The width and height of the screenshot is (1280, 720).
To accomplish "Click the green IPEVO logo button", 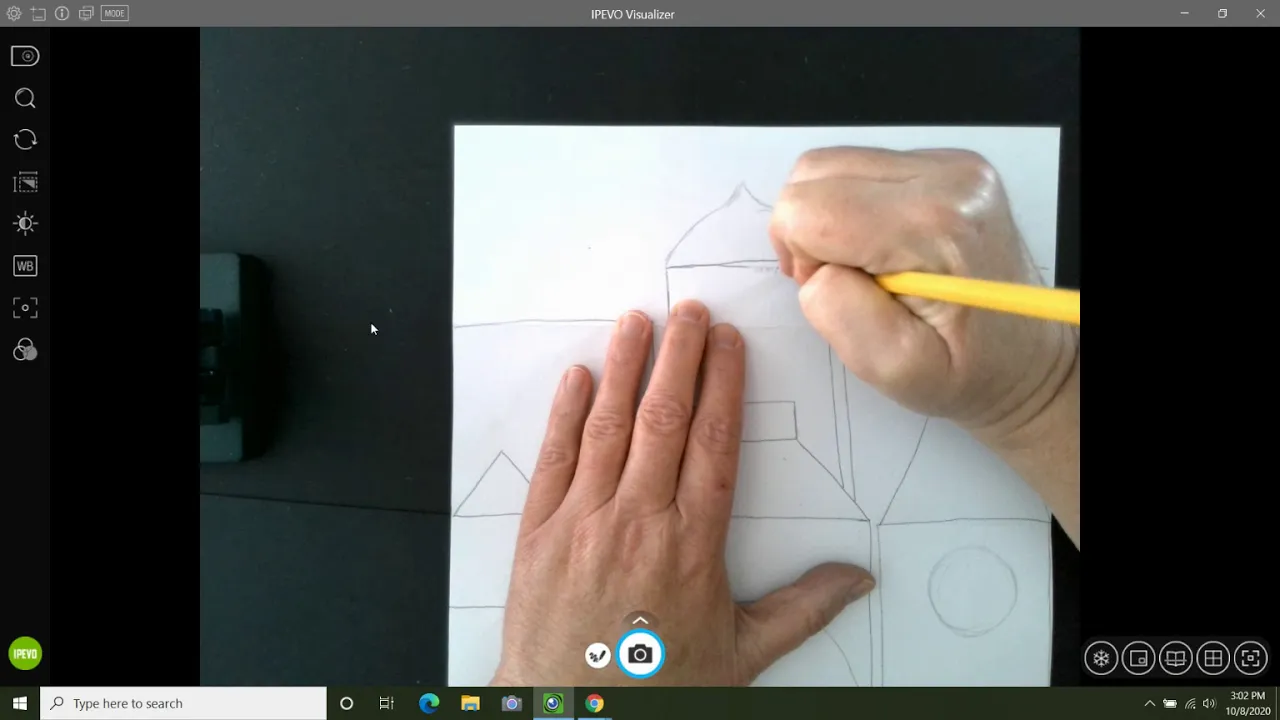I will (x=25, y=654).
